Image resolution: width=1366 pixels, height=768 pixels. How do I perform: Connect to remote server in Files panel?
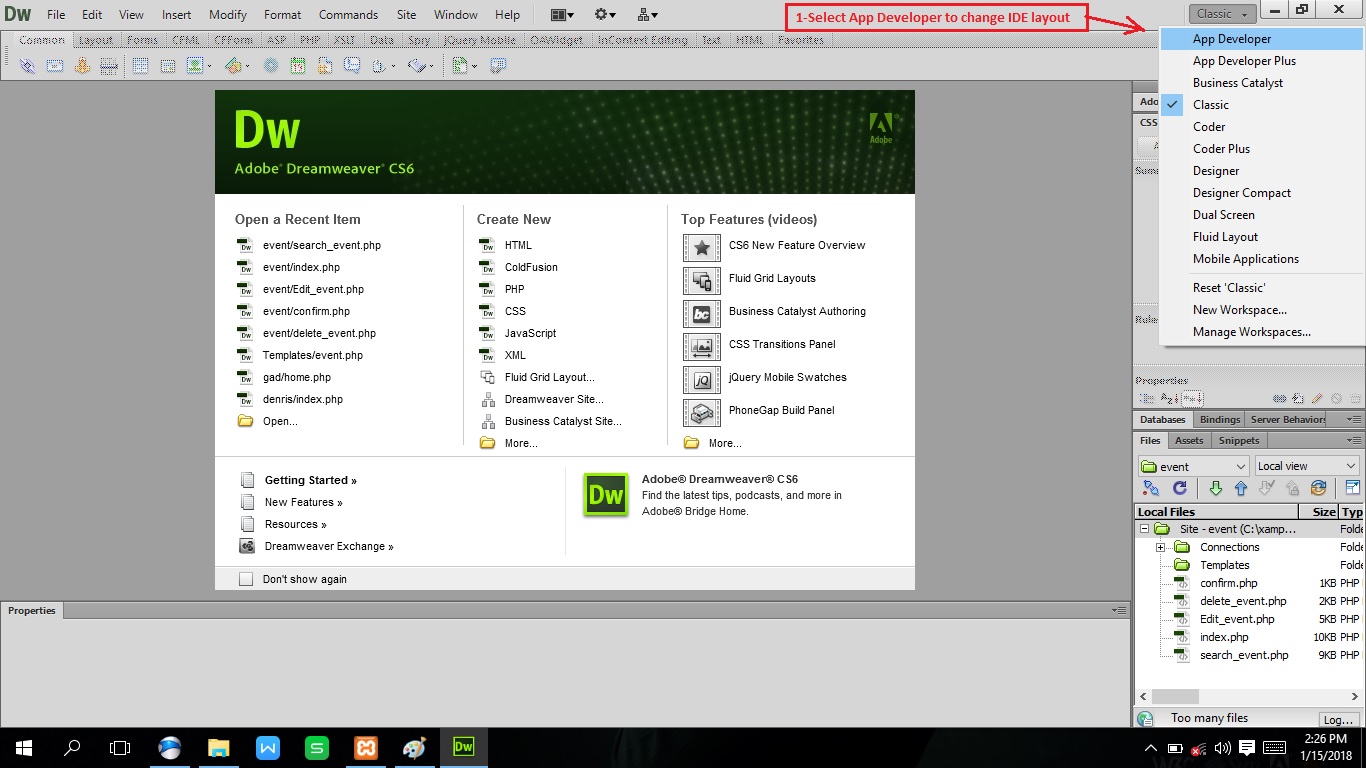1151,488
